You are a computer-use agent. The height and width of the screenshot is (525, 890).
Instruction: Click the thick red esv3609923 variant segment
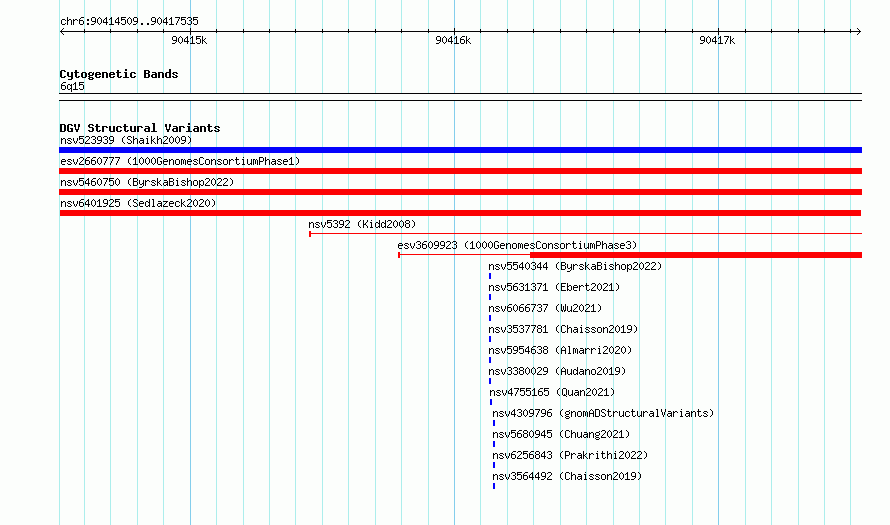(x=696, y=255)
